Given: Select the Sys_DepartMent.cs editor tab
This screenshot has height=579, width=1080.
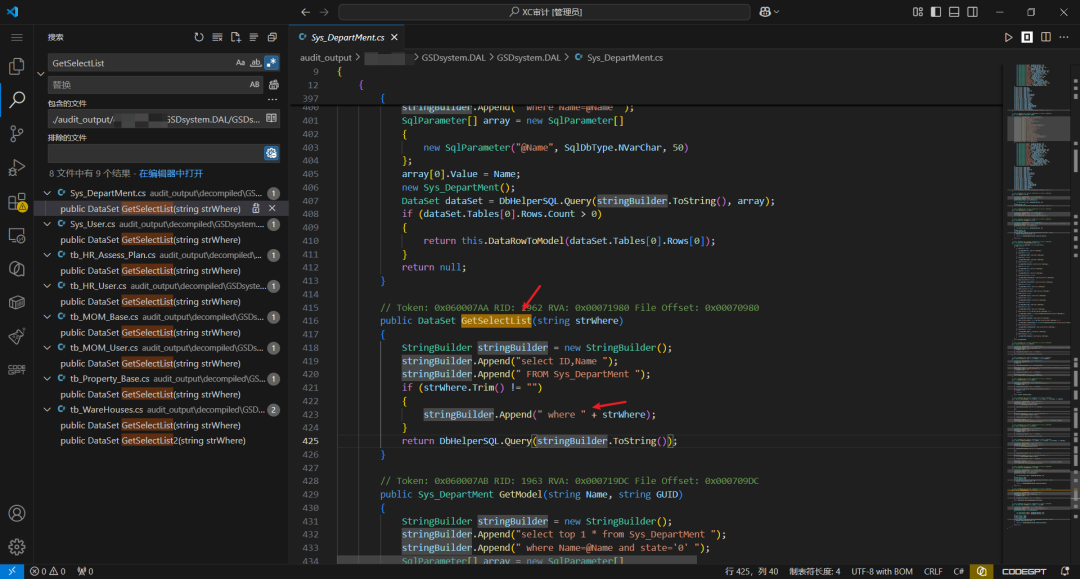Looking at the screenshot, I should pyautogui.click(x=348, y=37).
